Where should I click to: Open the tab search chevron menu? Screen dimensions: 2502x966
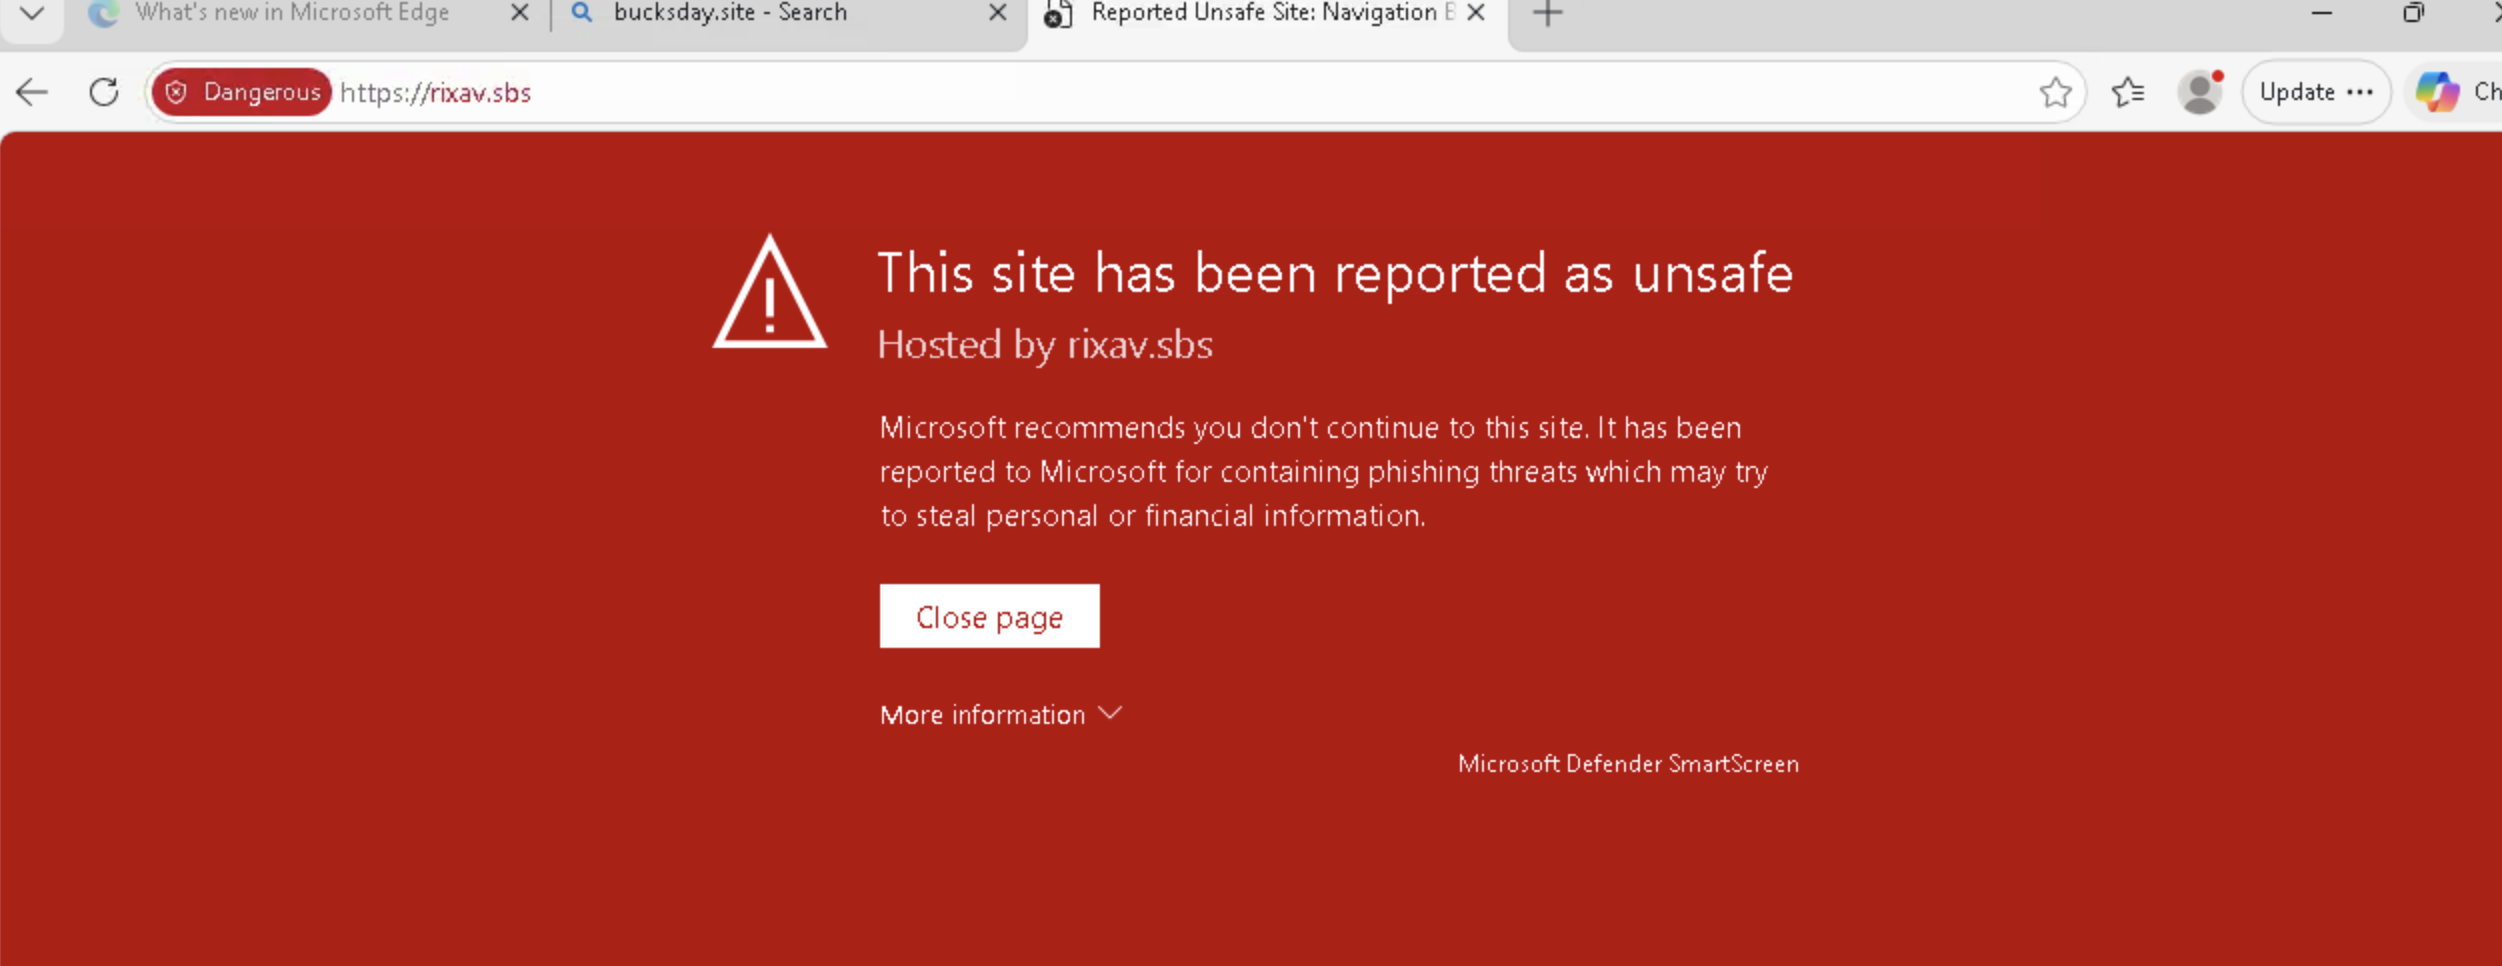32,14
